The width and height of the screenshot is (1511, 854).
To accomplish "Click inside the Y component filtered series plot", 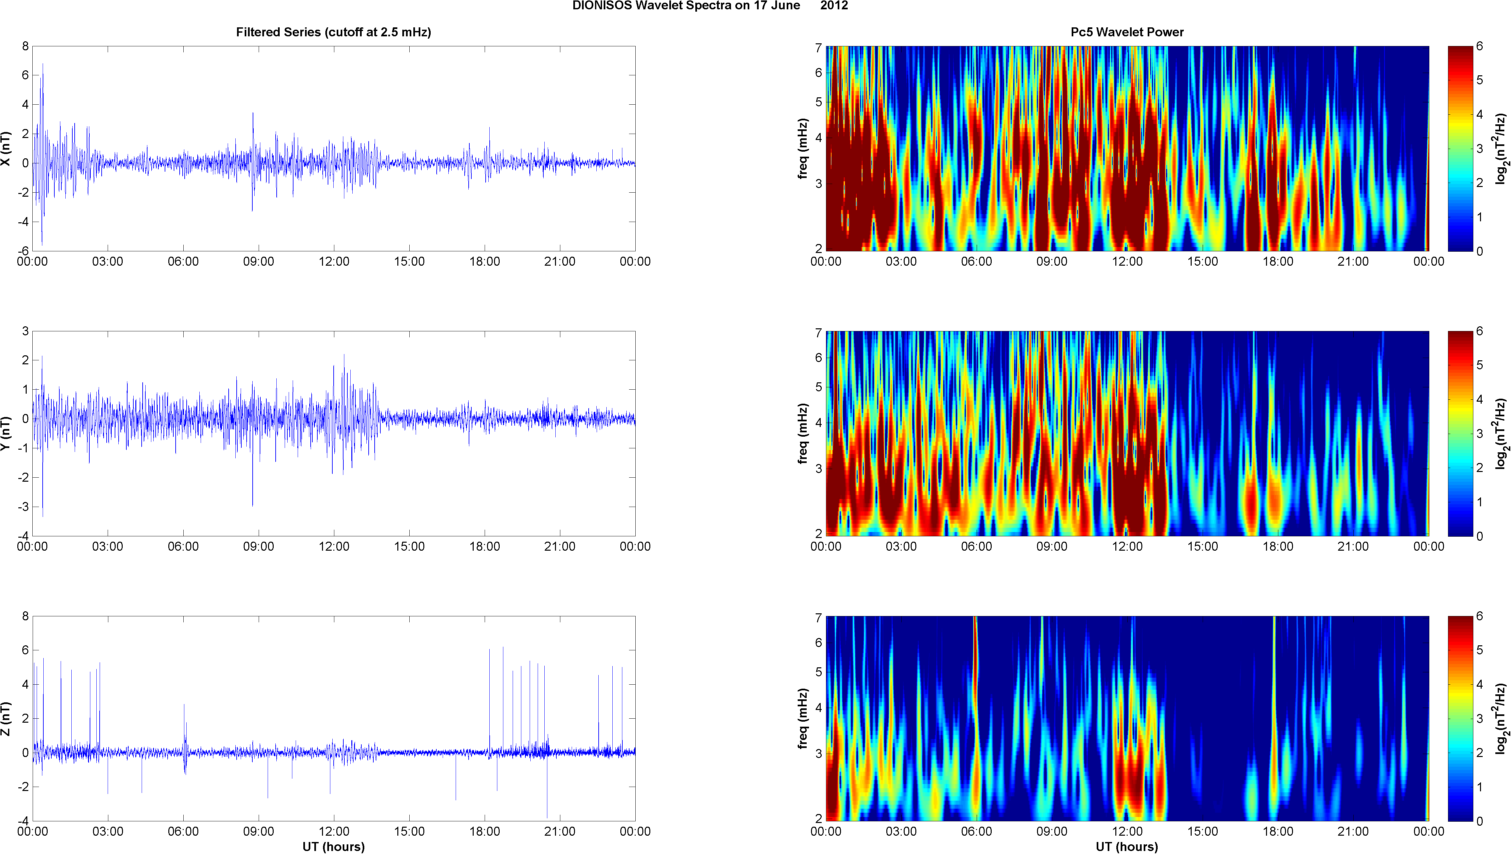I will 334,433.
